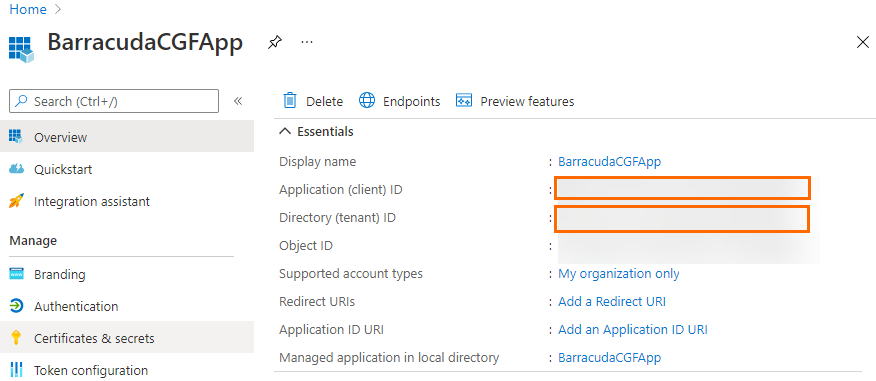Open Integration assistant
The width and height of the screenshot is (876, 381).
(x=92, y=201)
